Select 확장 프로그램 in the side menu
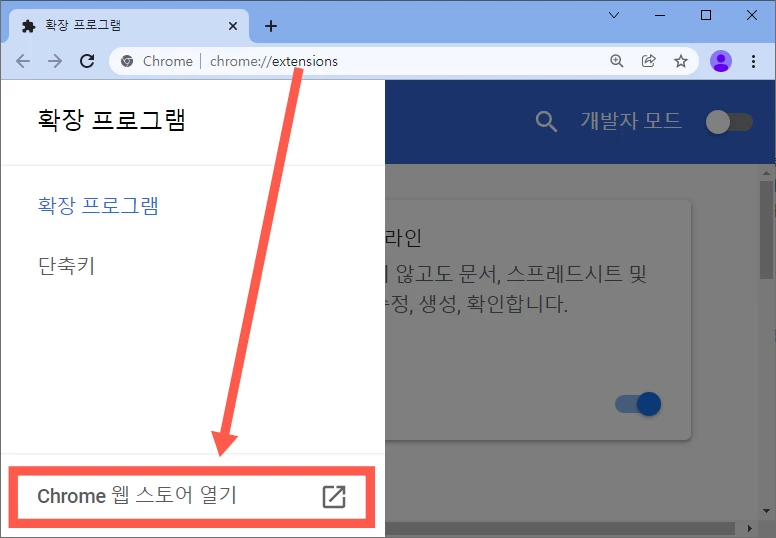The width and height of the screenshot is (776, 538). point(98,205)
